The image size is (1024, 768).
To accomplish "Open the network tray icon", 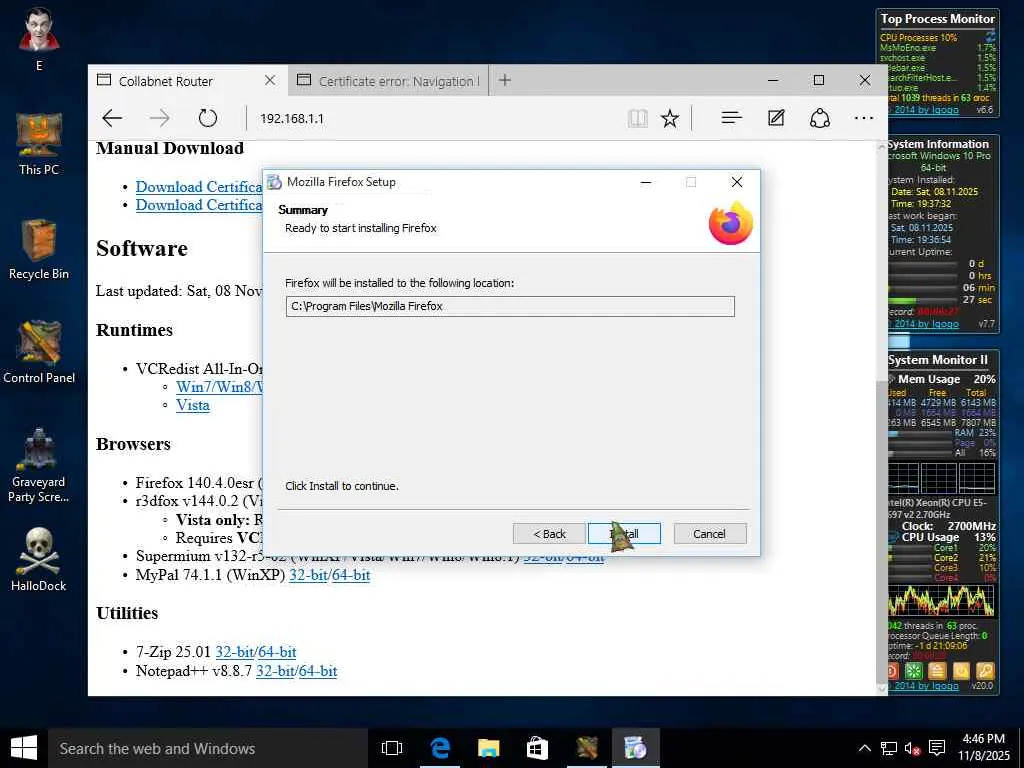I will click(x=889, y=748).
